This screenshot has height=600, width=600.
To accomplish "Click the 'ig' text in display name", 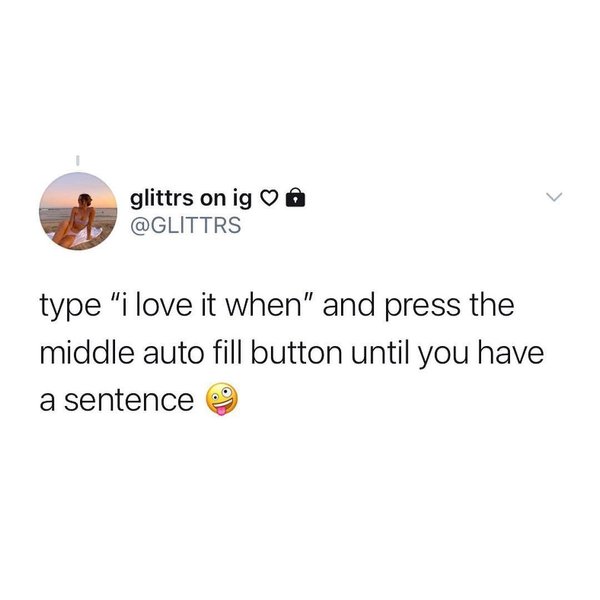I will [241, 200].
